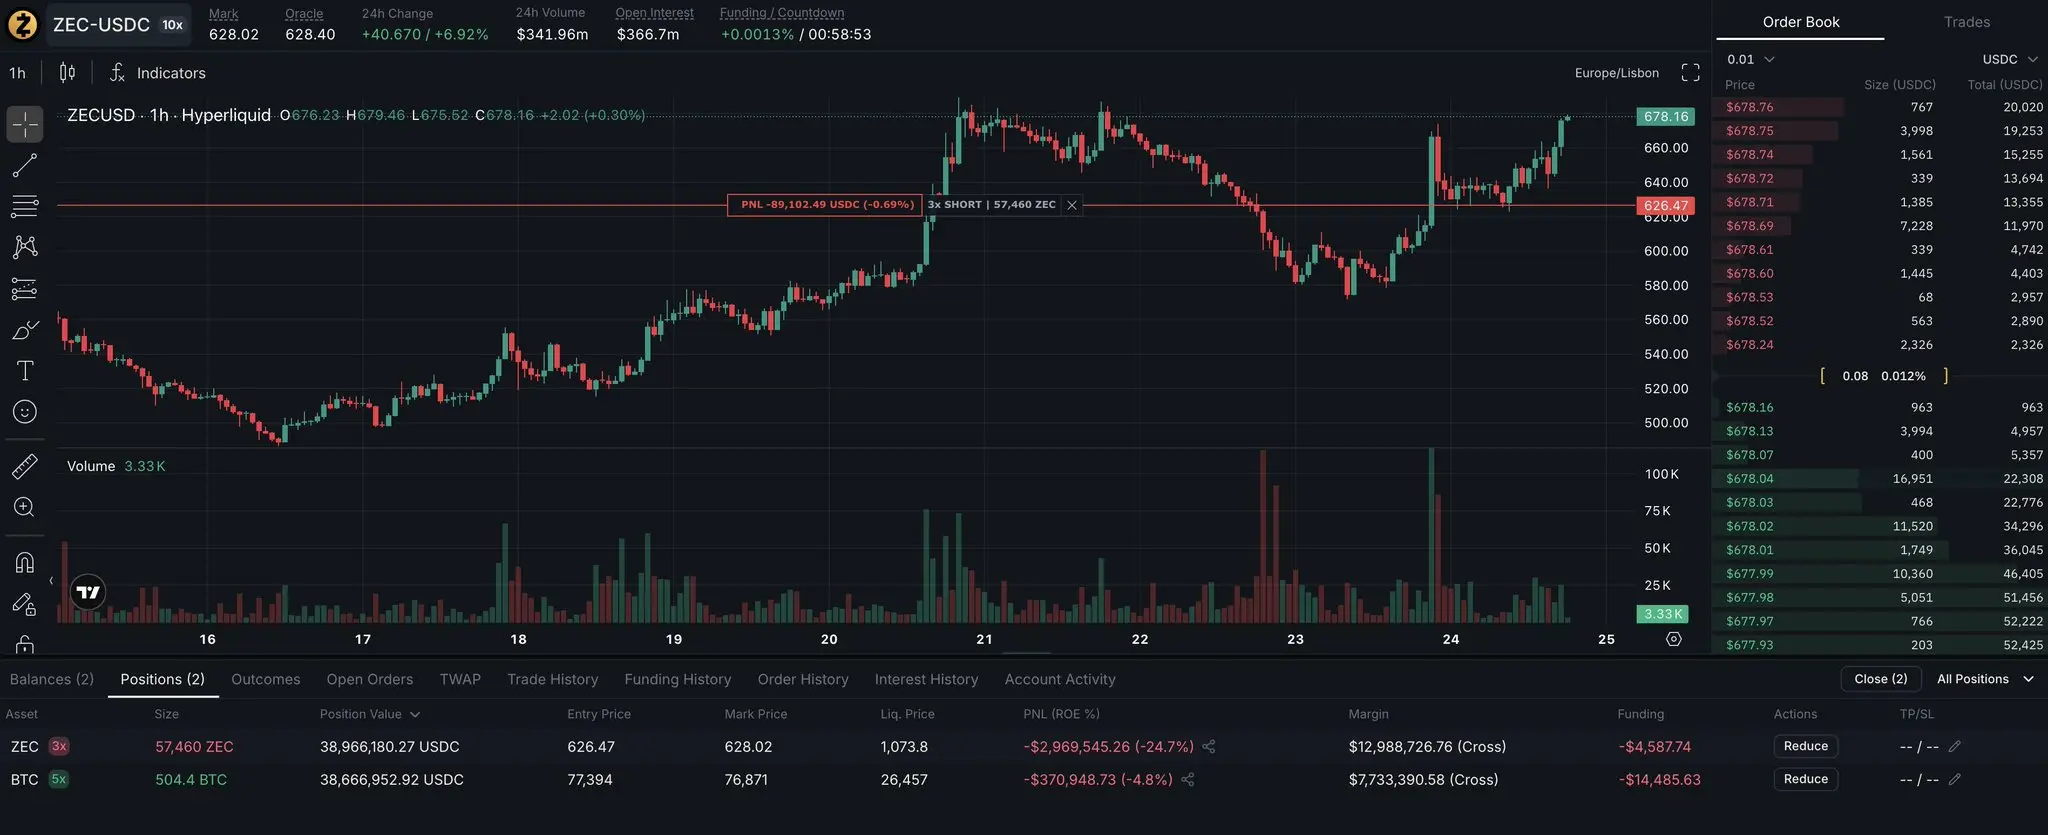Open the Account Activity tab

[x=1060, y=679]
